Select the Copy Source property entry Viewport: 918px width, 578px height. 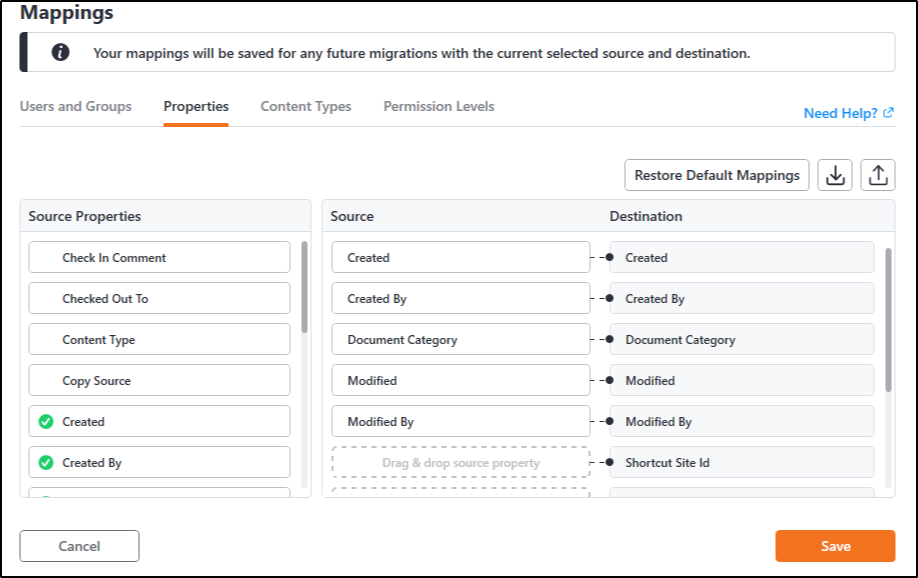[159, 380]
